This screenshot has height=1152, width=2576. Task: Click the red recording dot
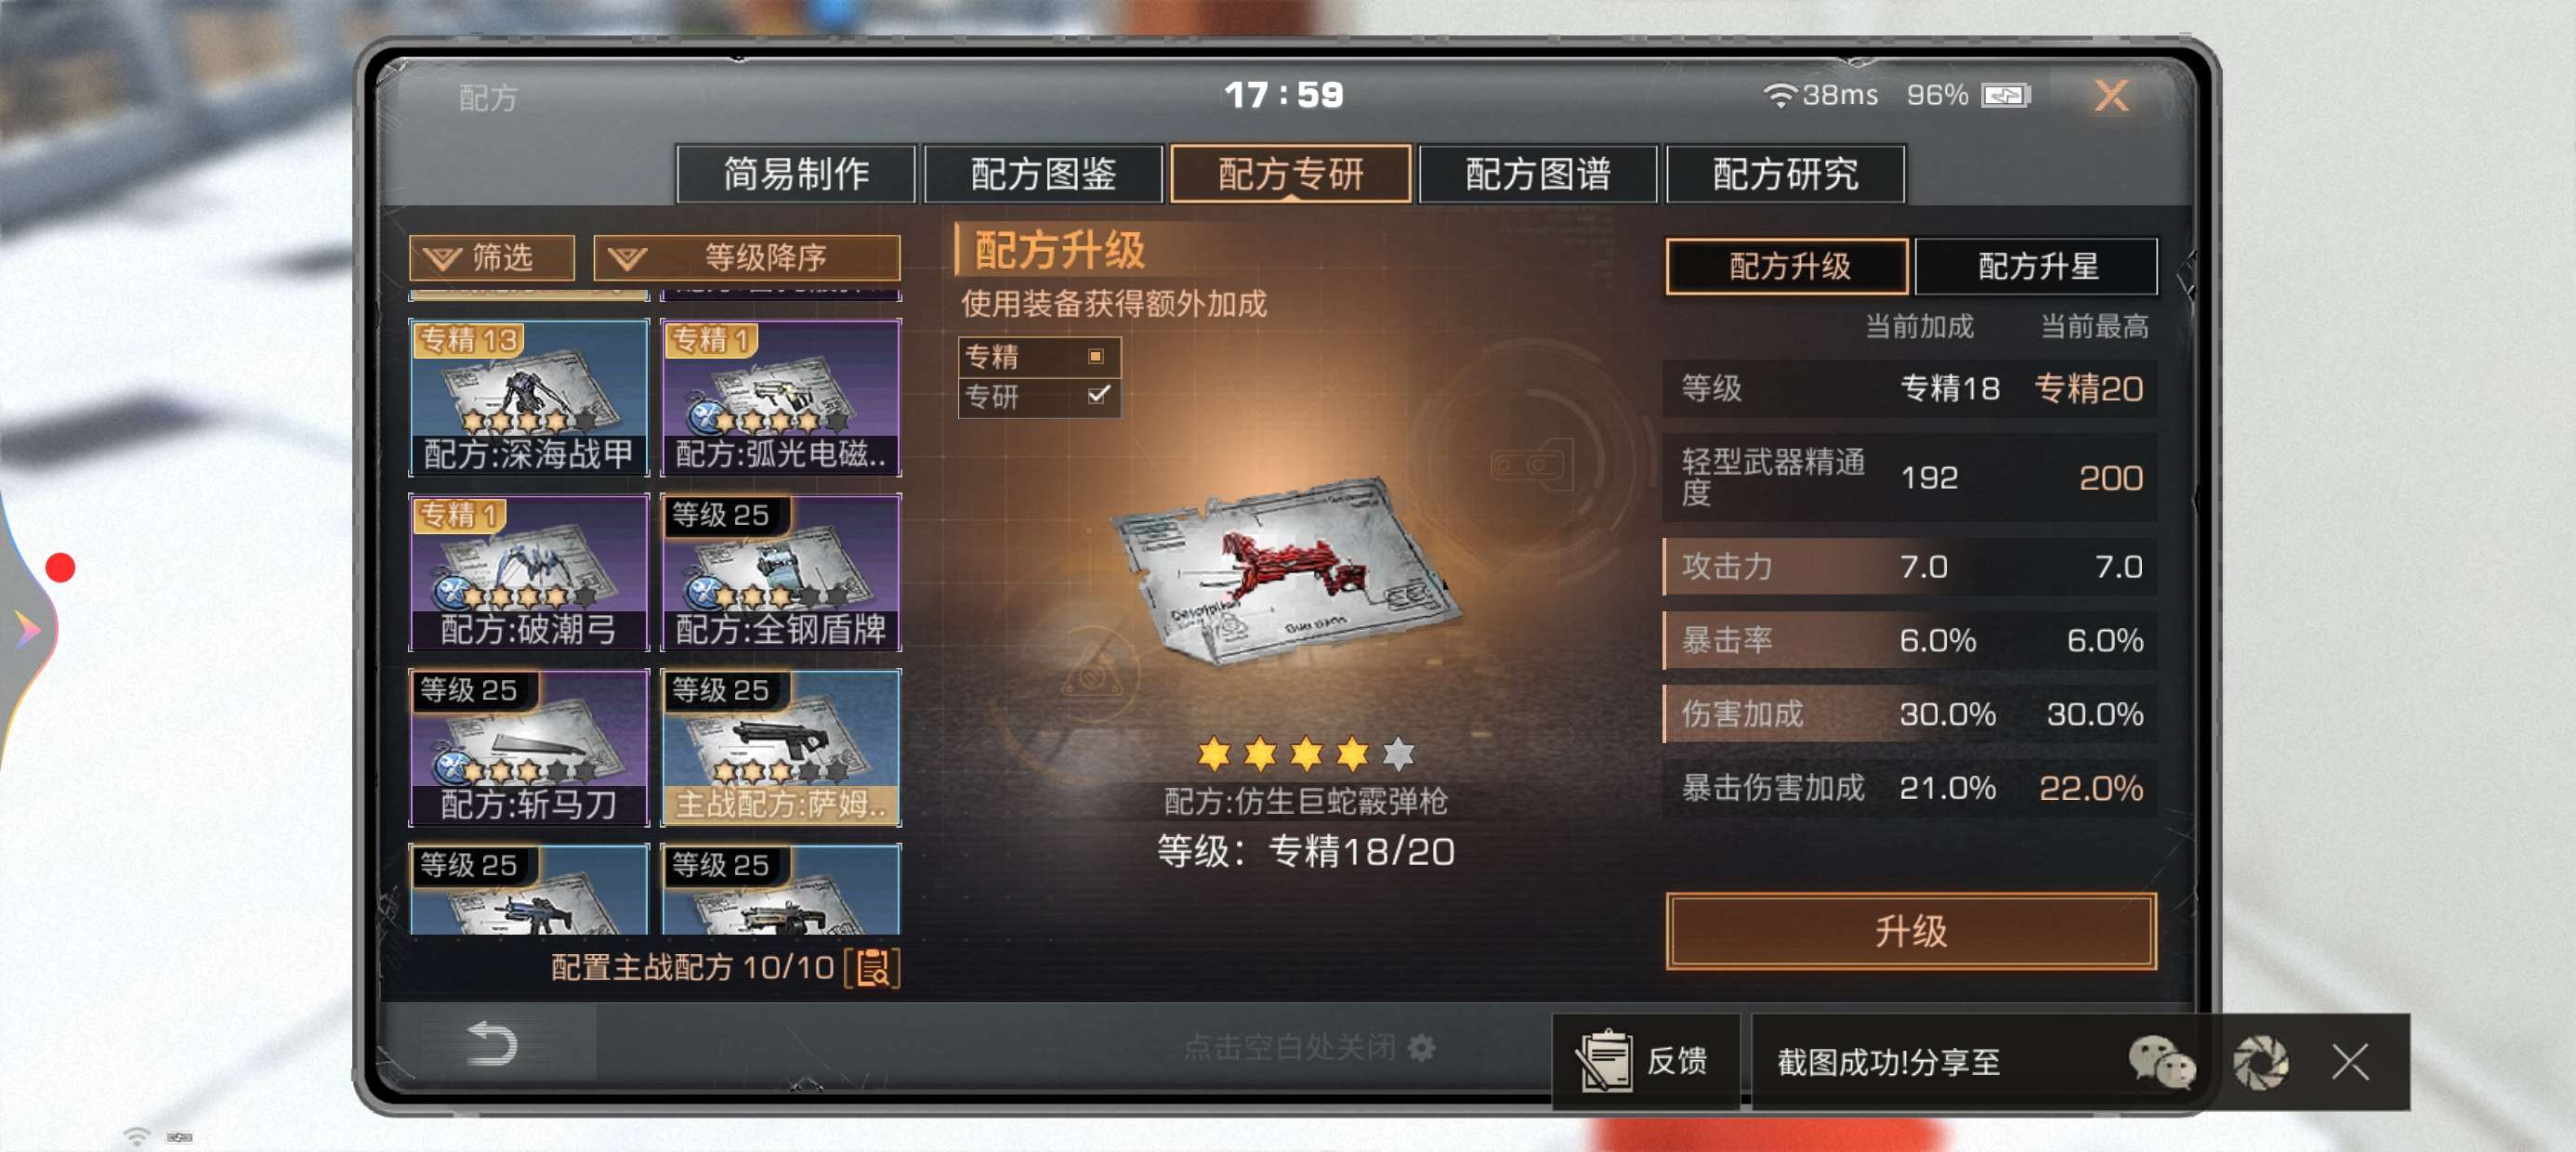coord(61,567)
